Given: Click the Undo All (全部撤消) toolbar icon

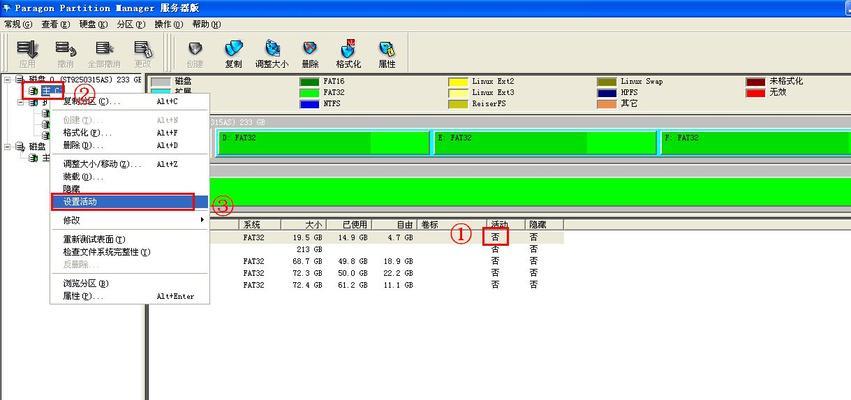Looking at the screenshot, I should click(x=104, y=49).
